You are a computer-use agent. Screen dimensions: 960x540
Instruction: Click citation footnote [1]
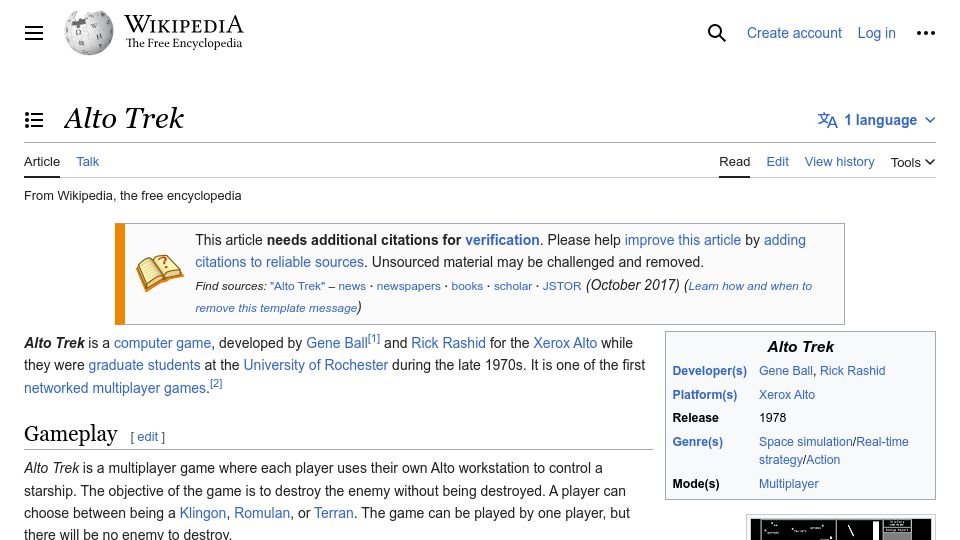point(374,339)
